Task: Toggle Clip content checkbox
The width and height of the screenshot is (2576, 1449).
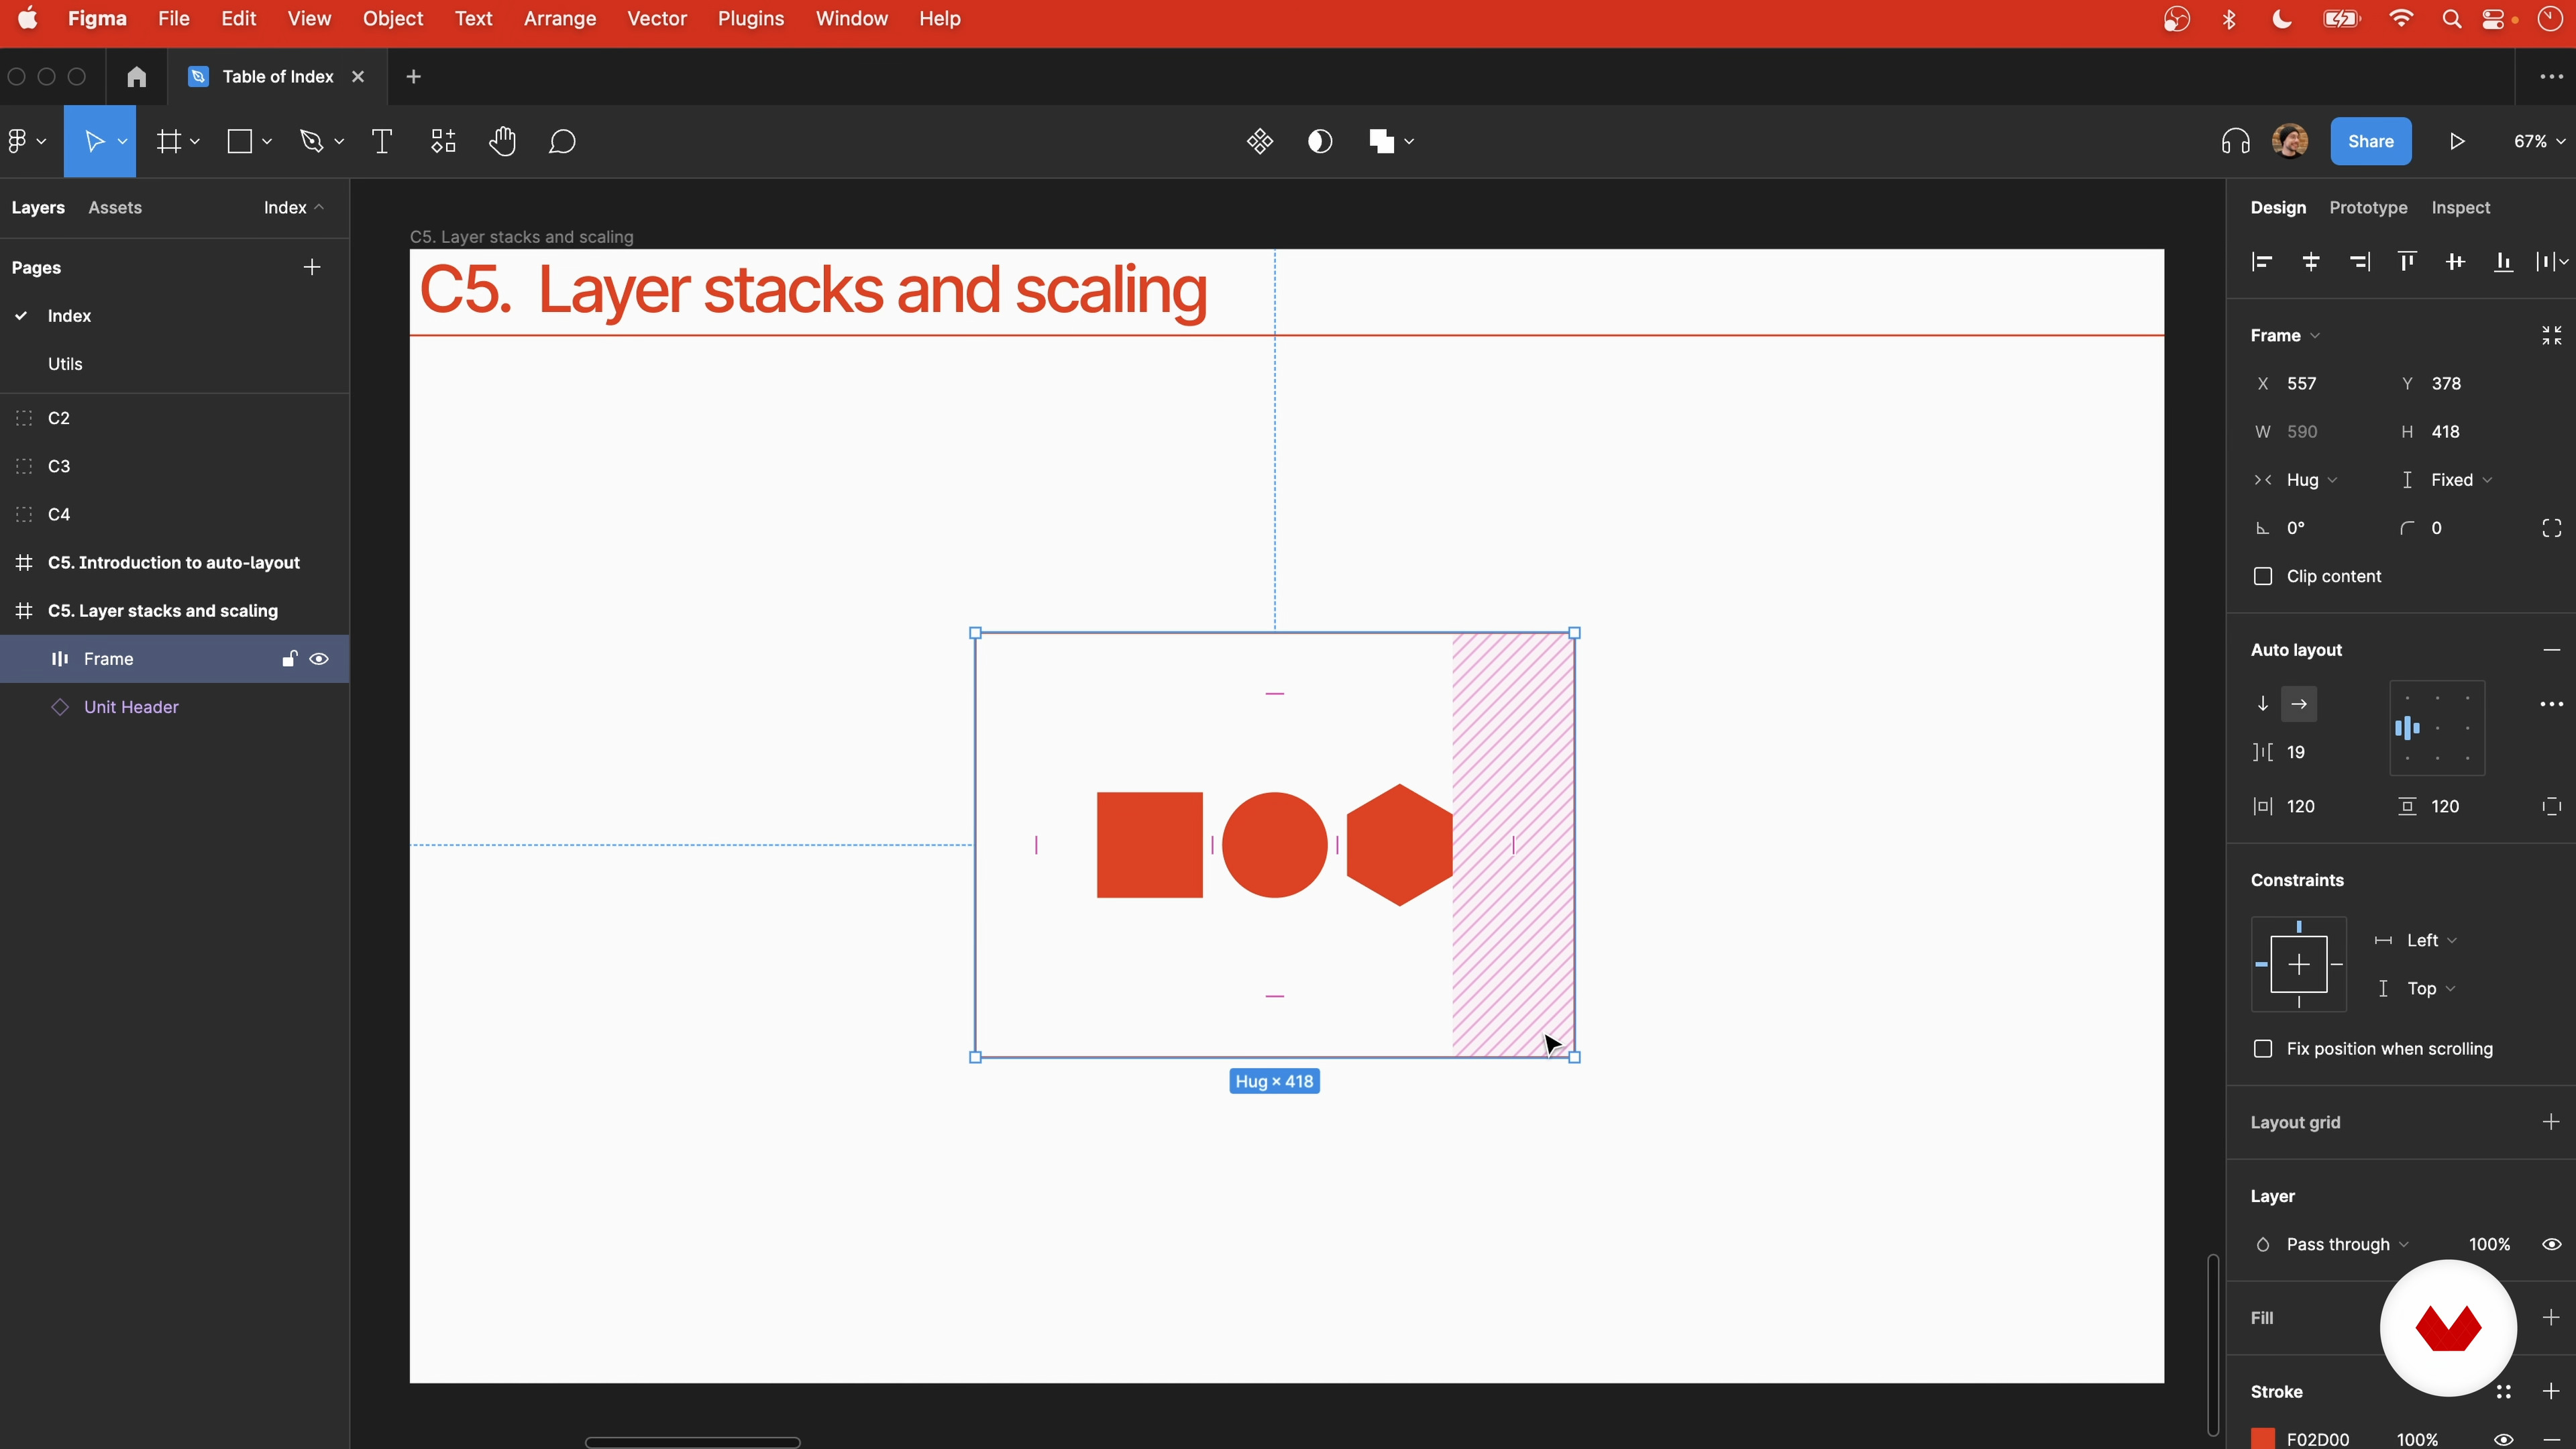Action: [x=2263, y=577]
